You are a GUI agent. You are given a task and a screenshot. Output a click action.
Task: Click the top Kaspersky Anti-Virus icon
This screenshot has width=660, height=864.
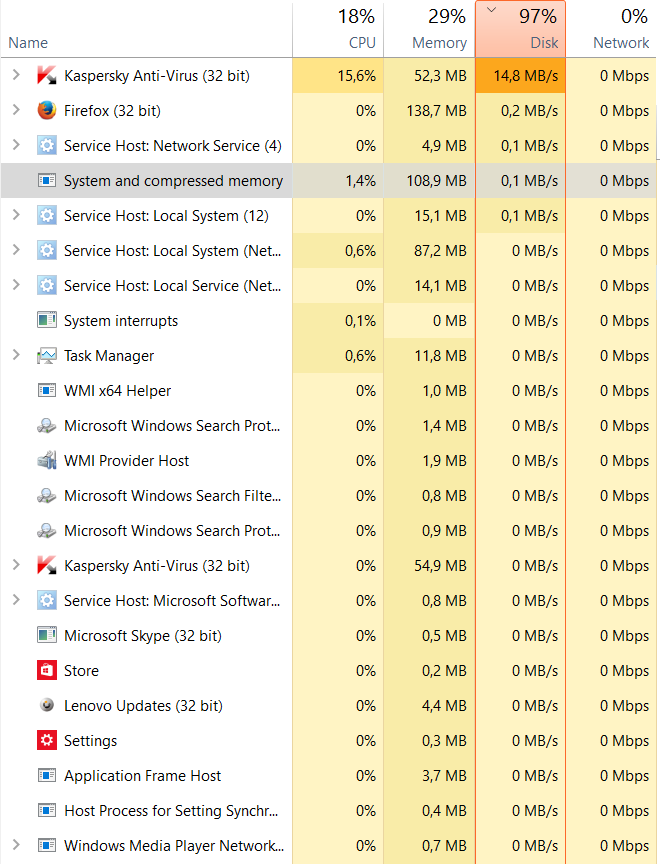click(x=47, y=75)
